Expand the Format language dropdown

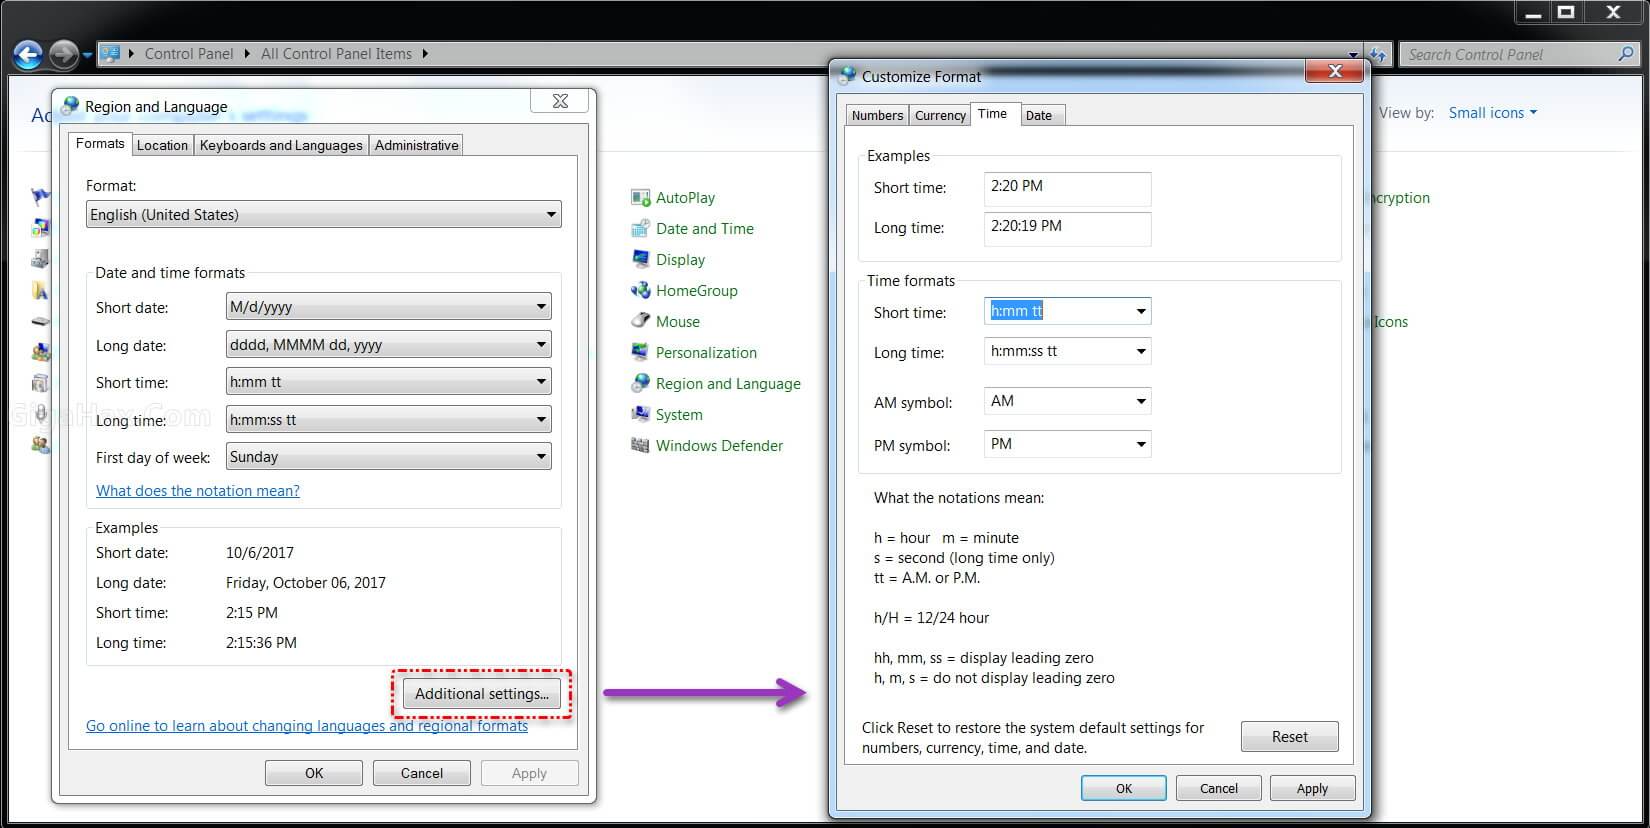[x=323, y=215]
